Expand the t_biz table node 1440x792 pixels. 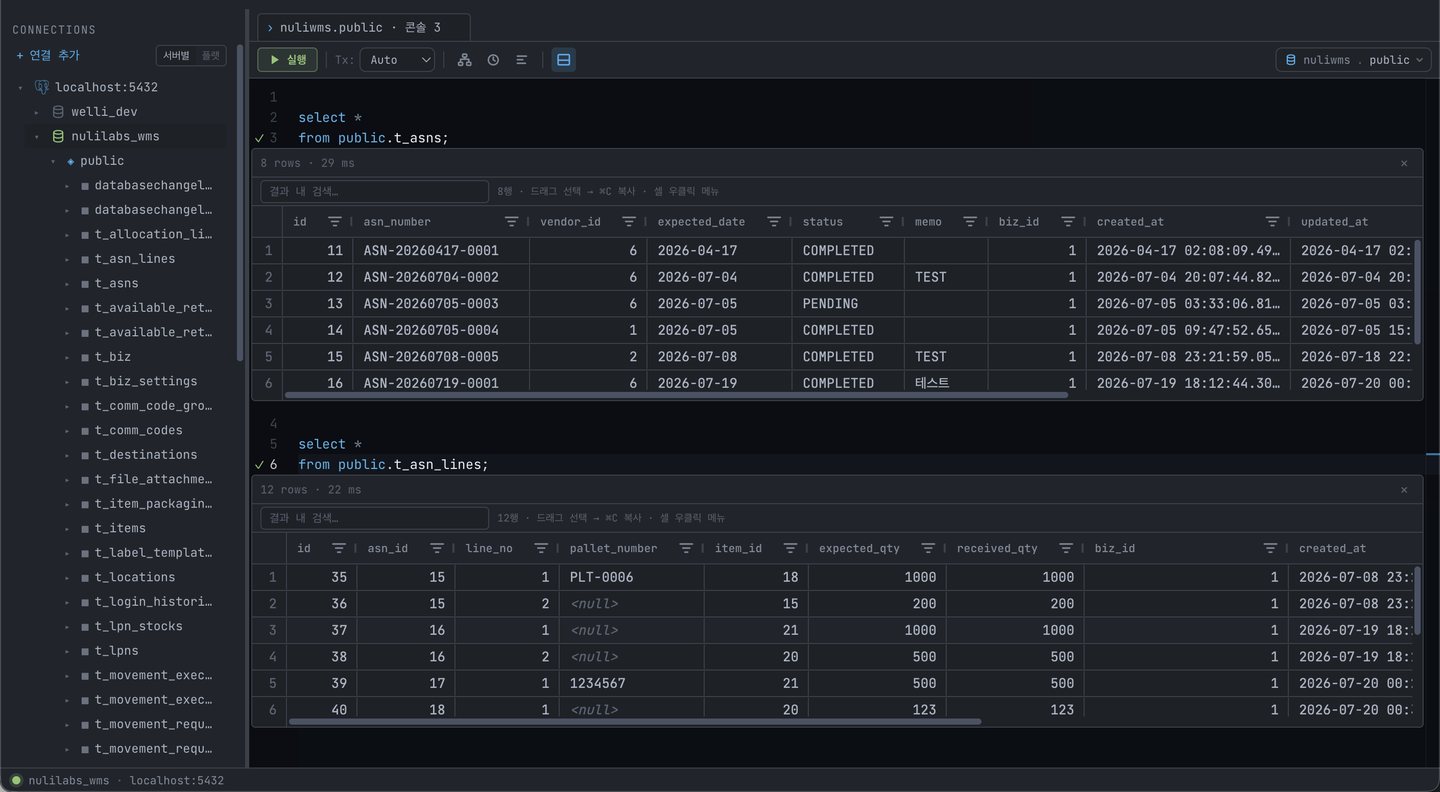68,357
